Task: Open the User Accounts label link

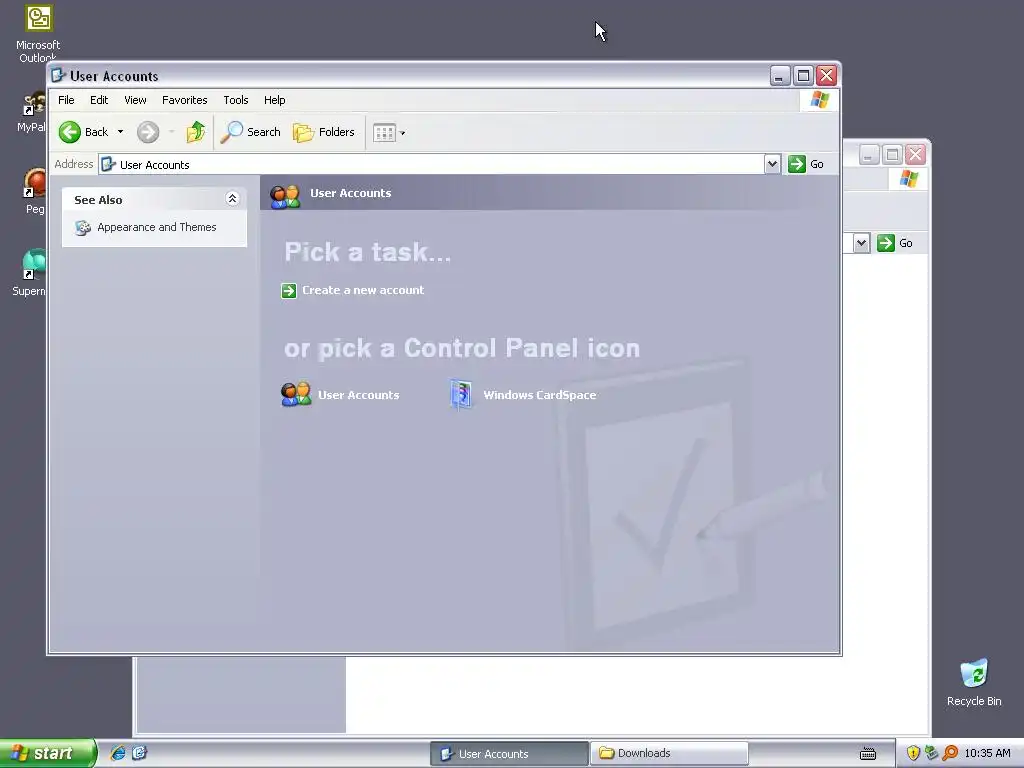Action: pyautogui.click(x=359, y=395)
